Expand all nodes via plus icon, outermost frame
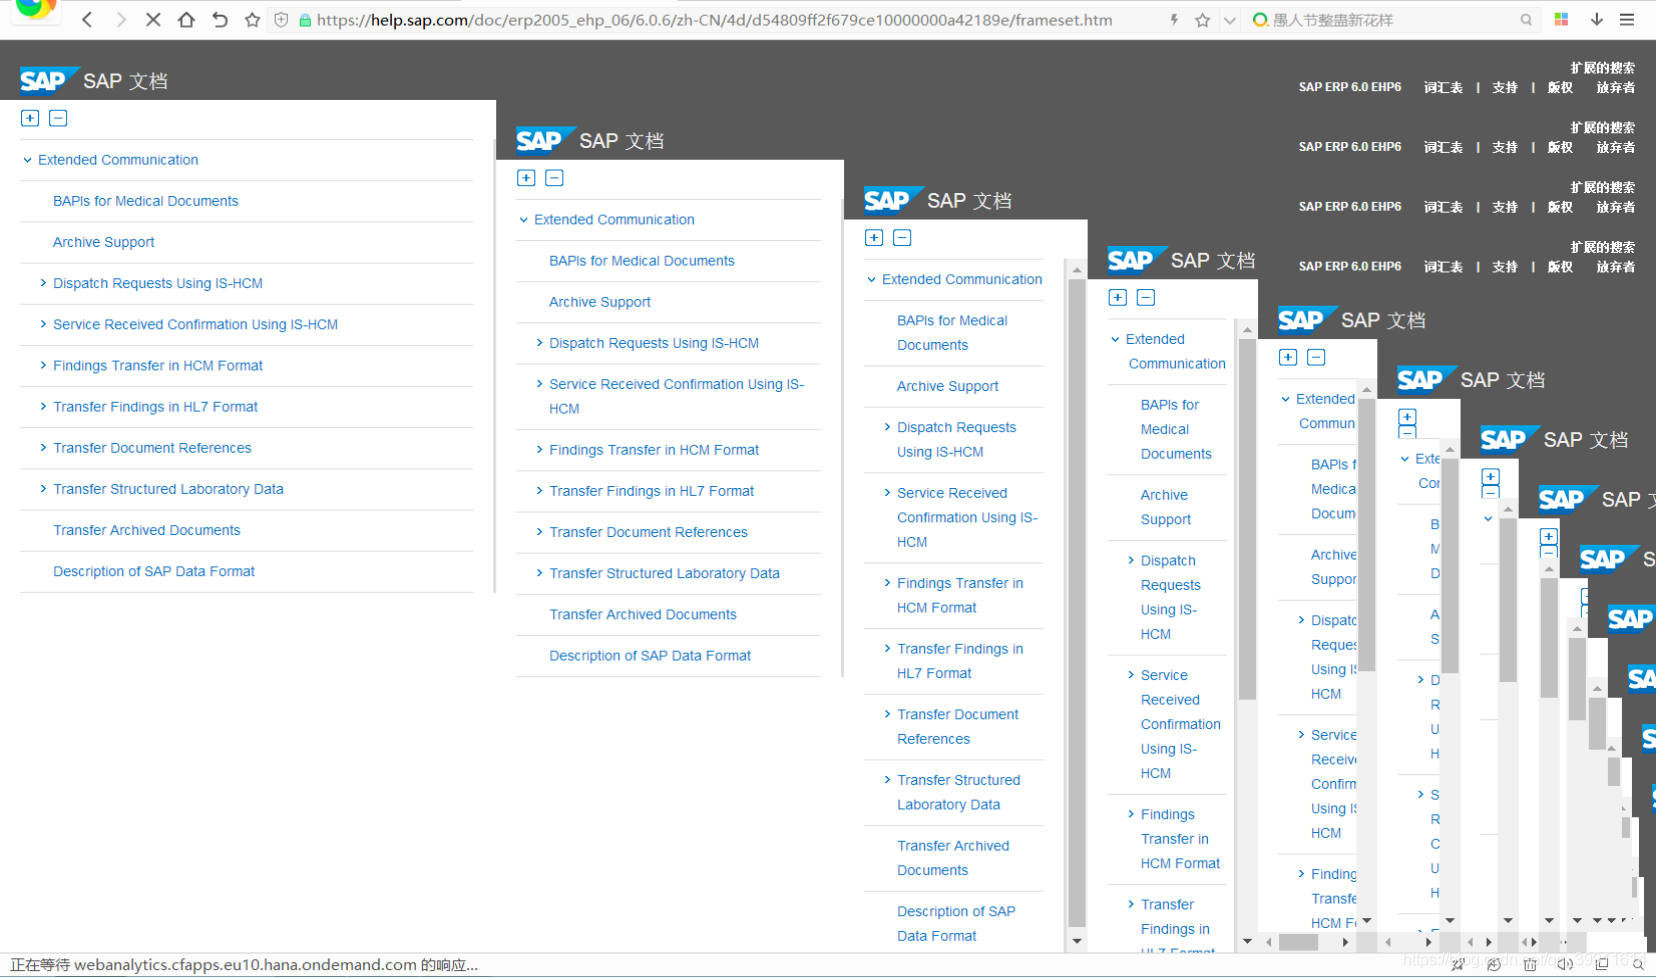The width and height of the screenshot is (1656, 978). point(30,118)
